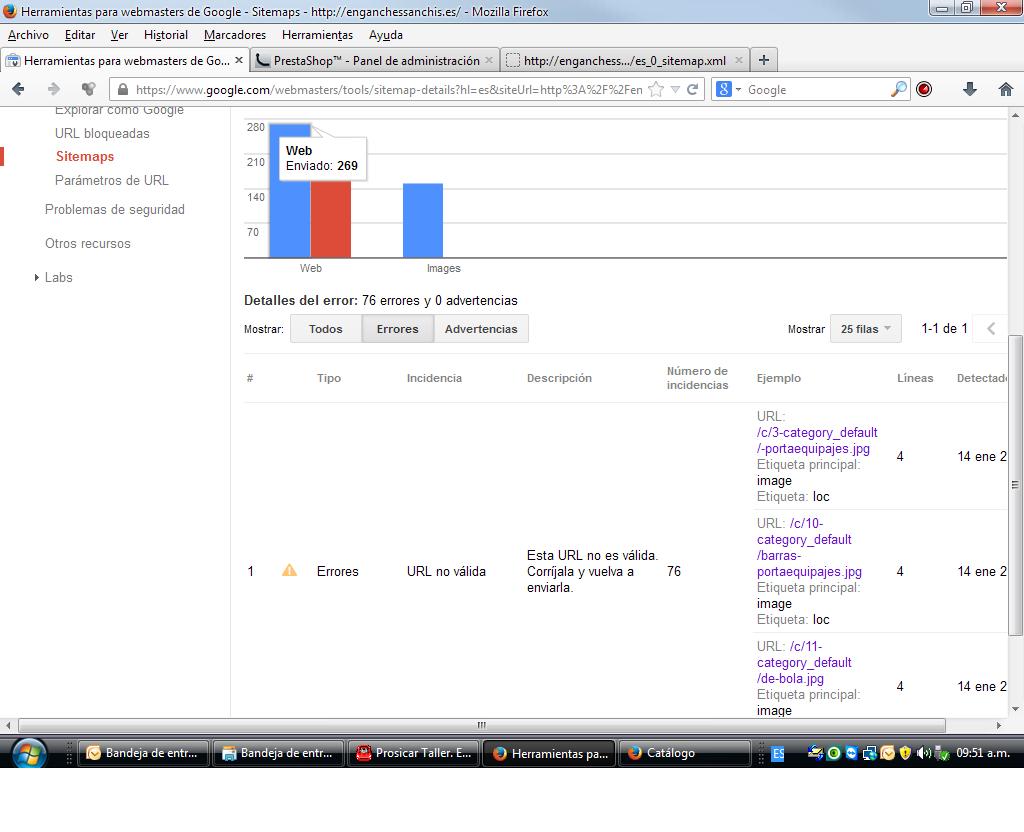Click the horizontal scrollbar thumb

(x=482, y=725)
